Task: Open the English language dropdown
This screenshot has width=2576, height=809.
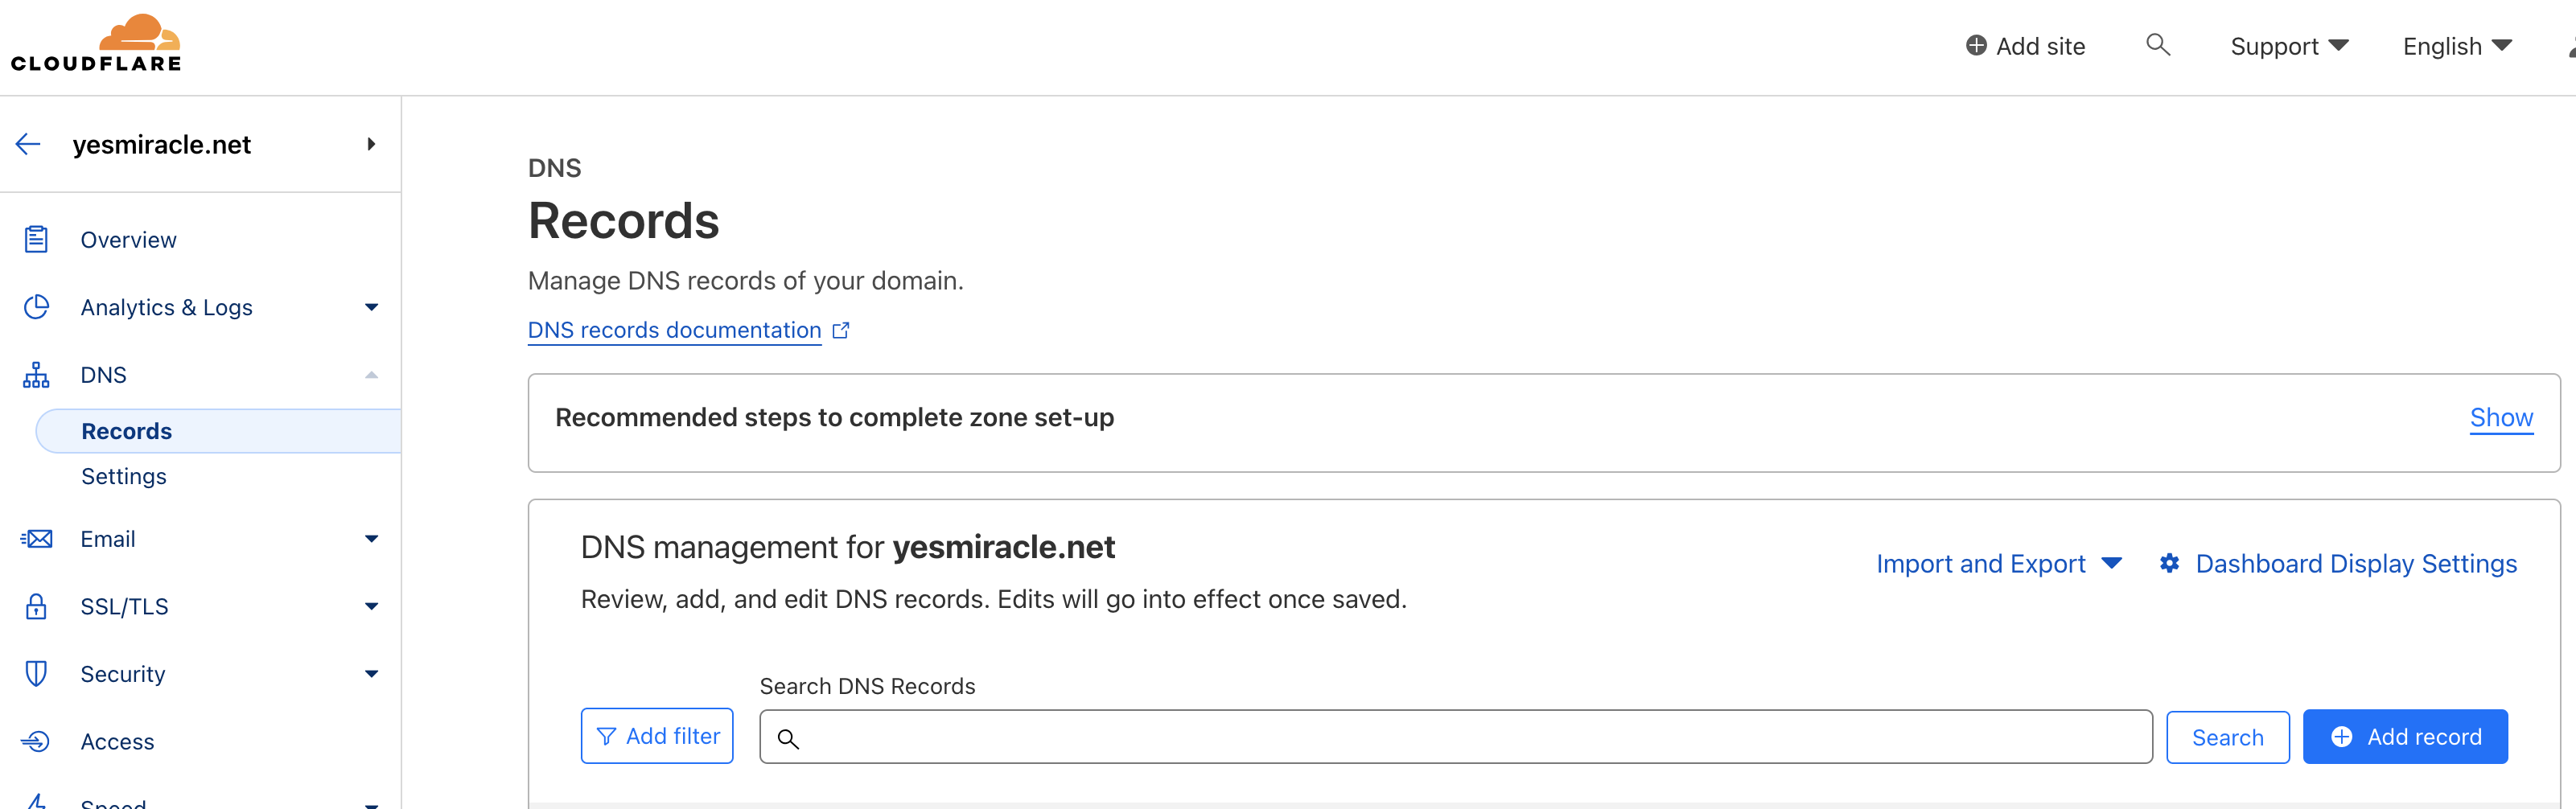Action: point(2456,46)
